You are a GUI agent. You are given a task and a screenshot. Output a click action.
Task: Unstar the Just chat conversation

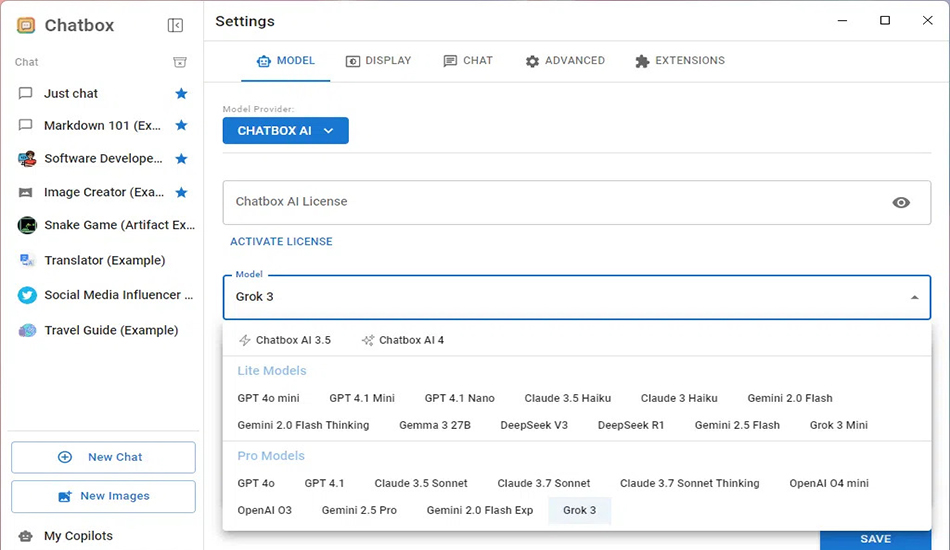(x=181, y=93)
